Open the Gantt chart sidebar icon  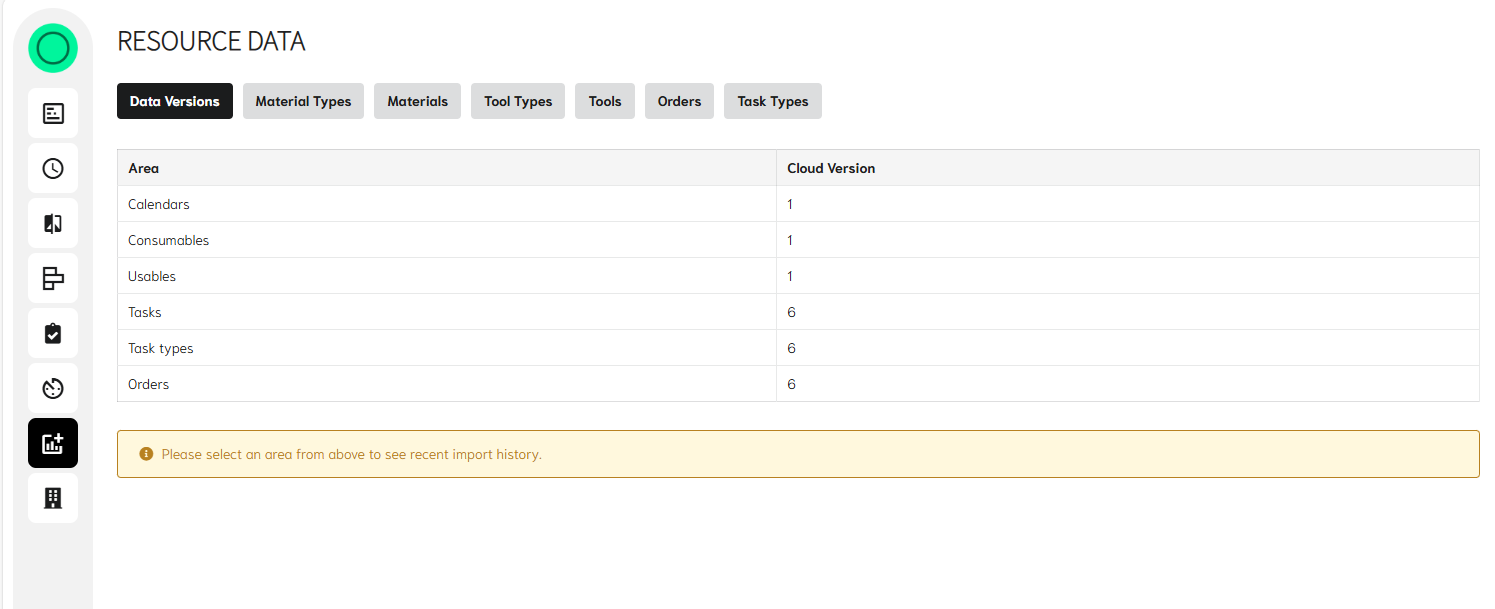click(x=53, y=278)
